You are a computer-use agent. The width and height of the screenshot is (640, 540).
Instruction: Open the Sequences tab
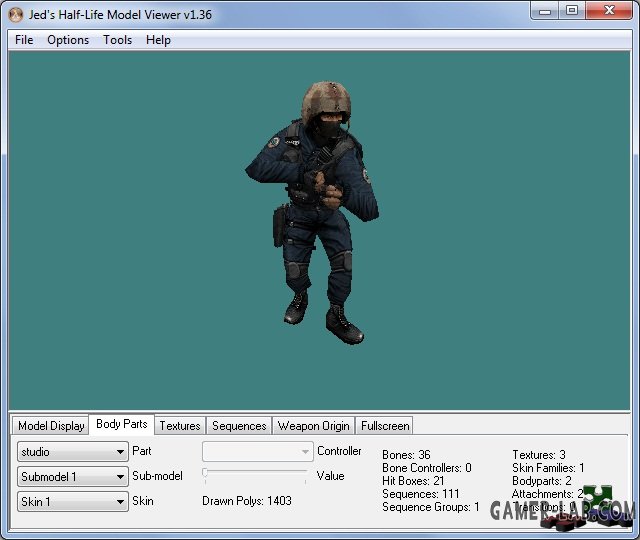point(239,426)
